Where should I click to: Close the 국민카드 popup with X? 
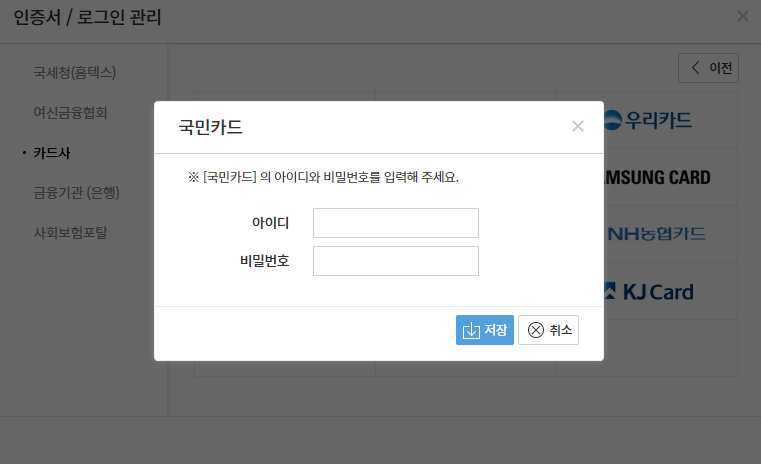pos(577,126)
